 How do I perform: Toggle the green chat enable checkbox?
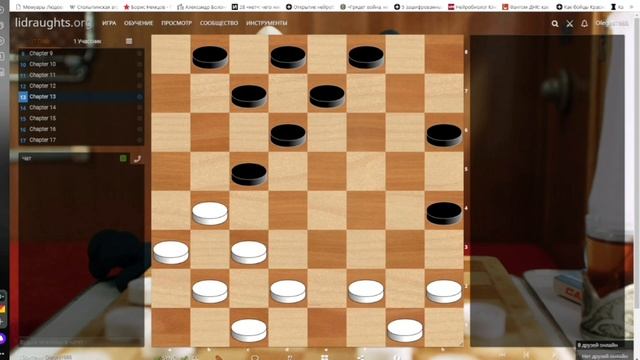[x=123, y=158]
